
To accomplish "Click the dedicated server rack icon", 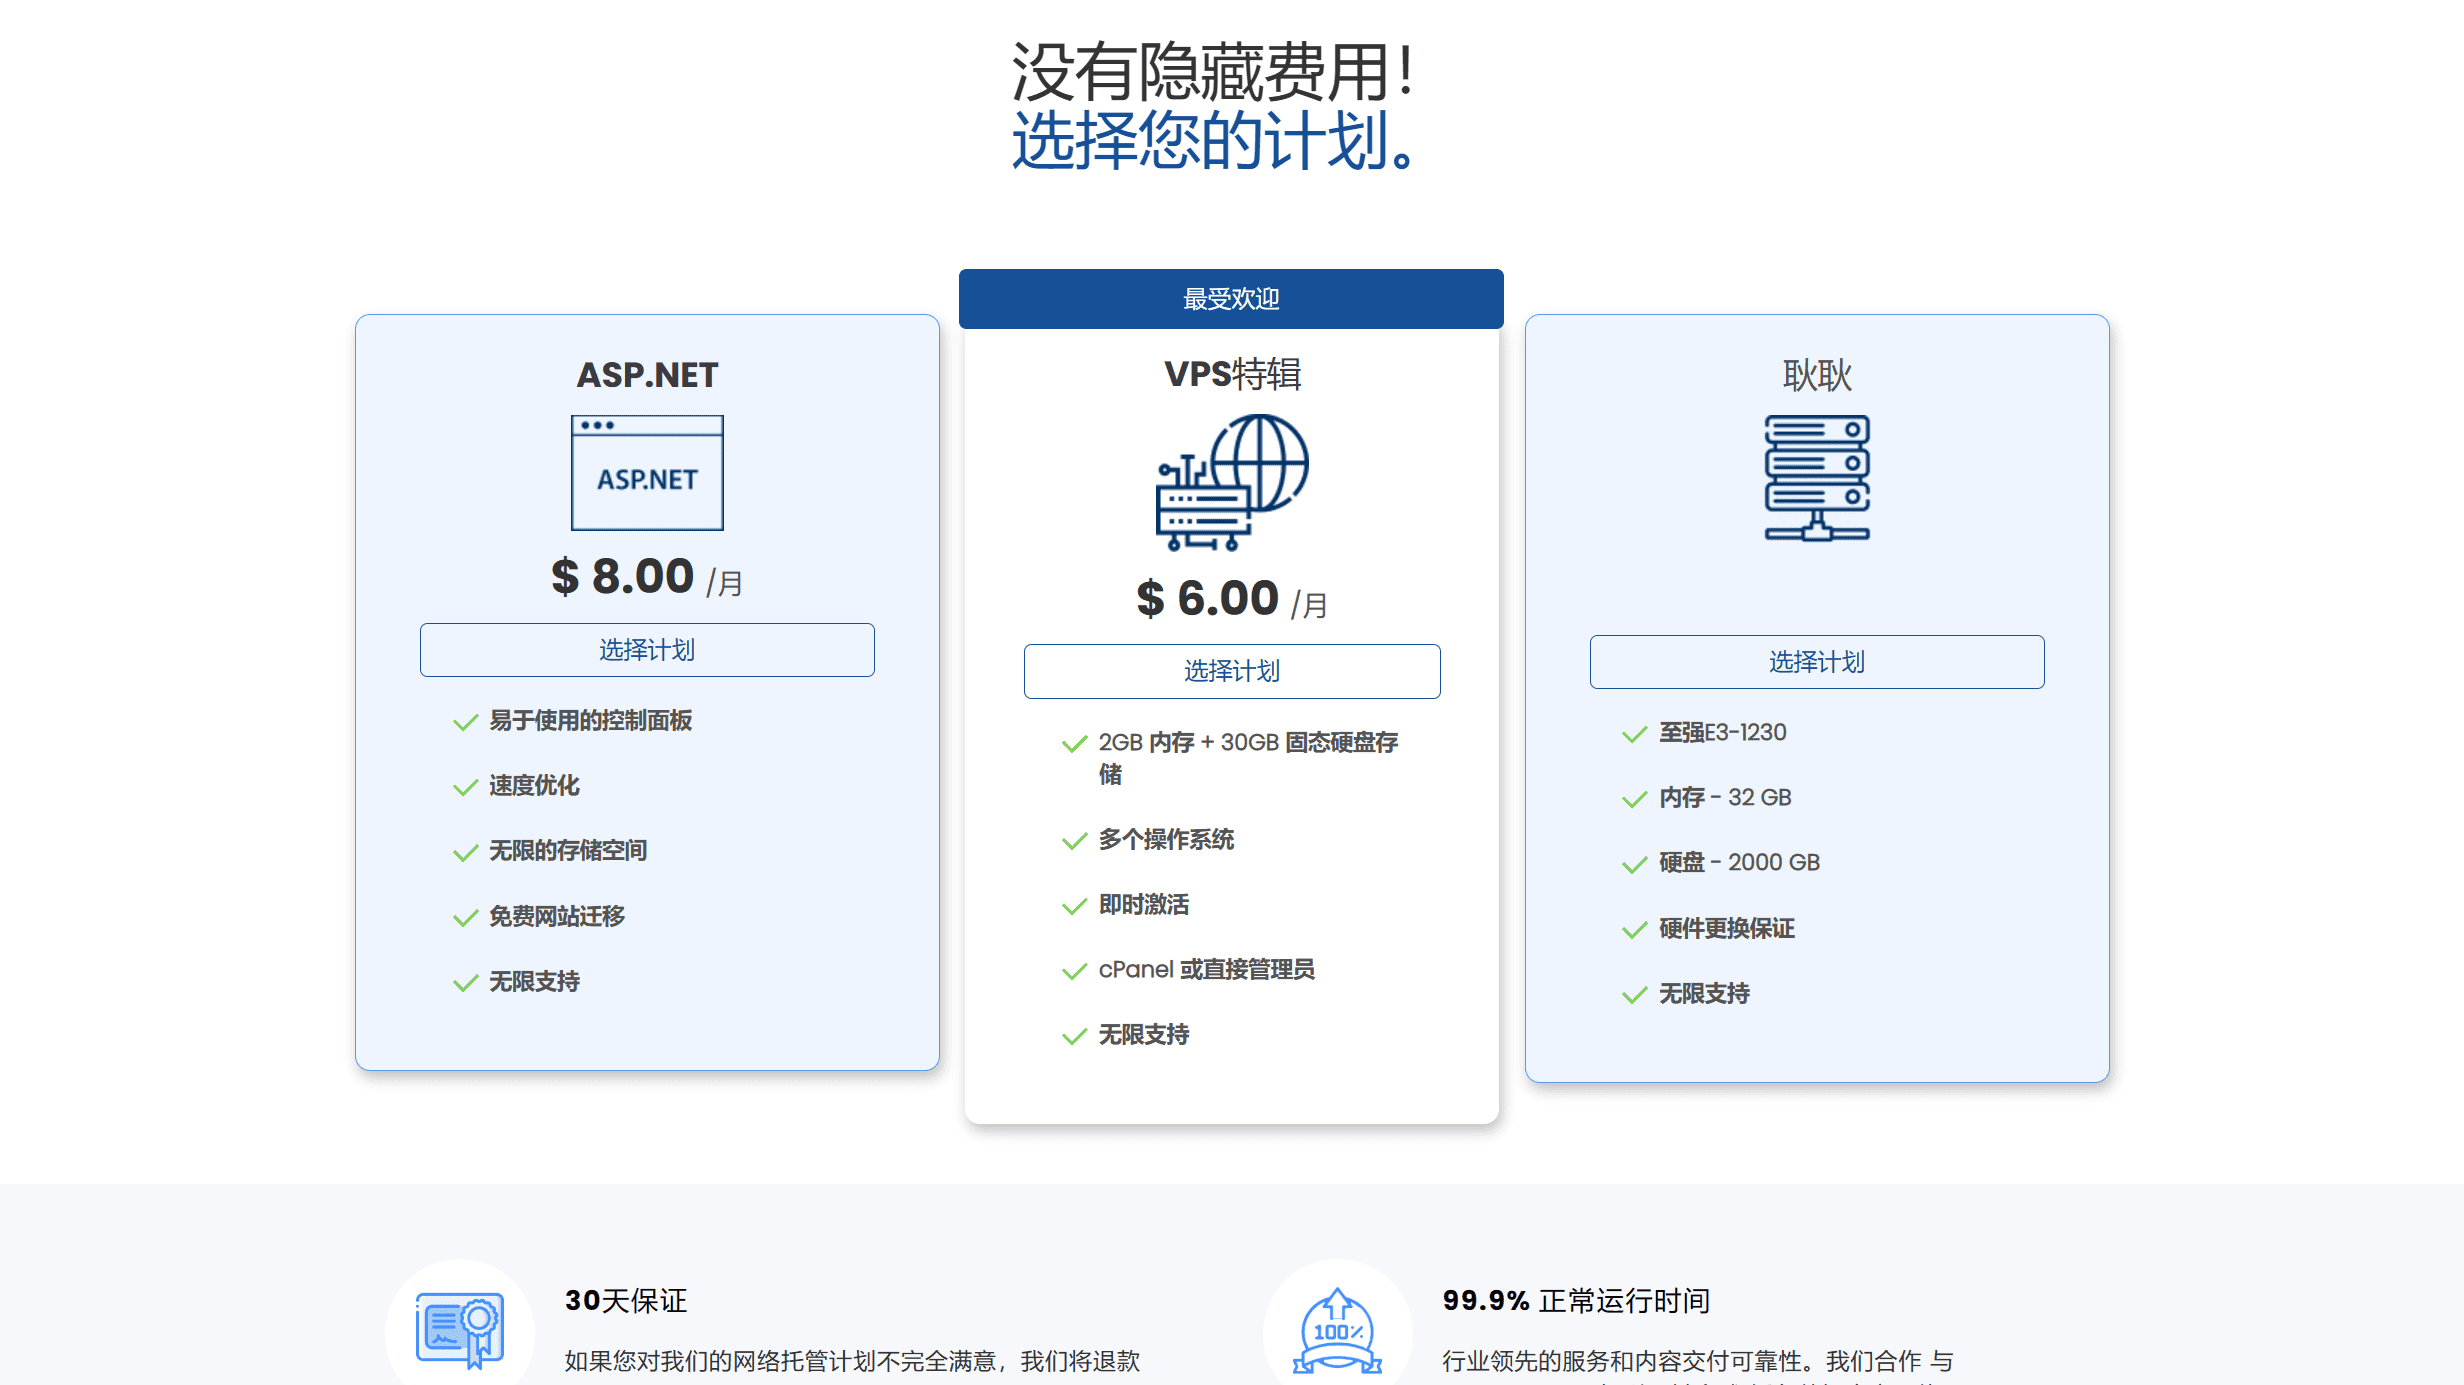I will (x=1817, y=478).
